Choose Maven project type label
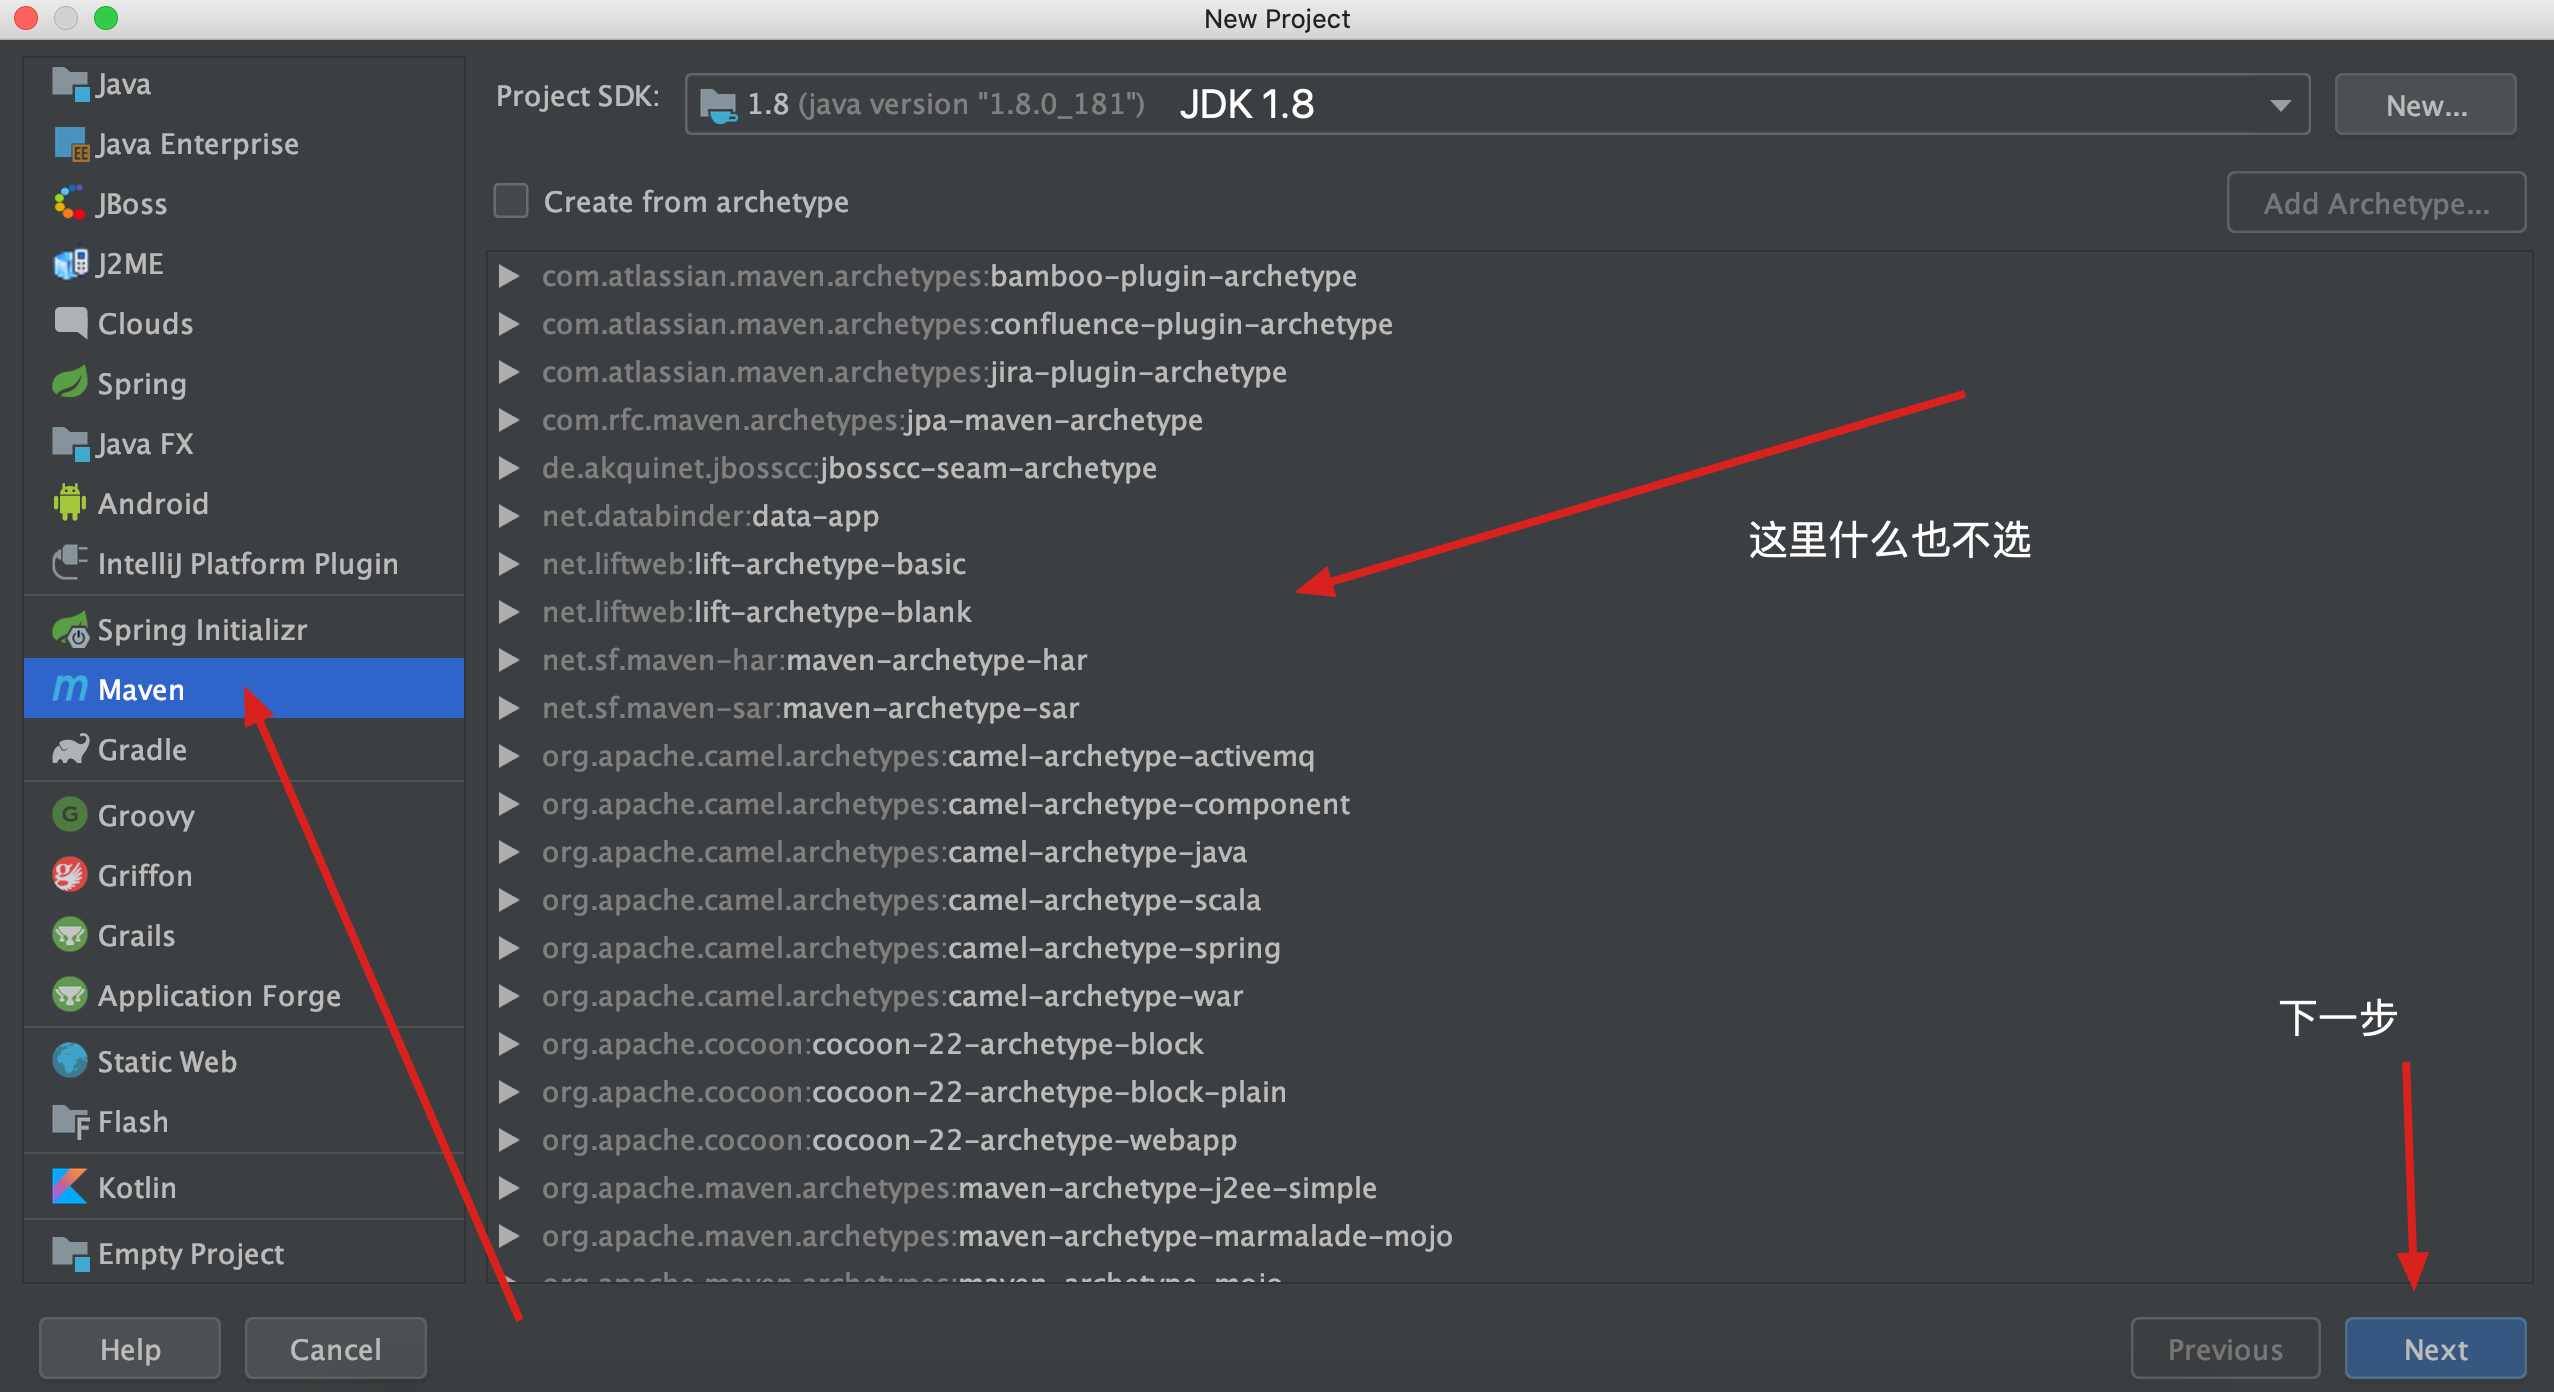Viewport: 2554px width, 1392px height. (x=141, y=690)
